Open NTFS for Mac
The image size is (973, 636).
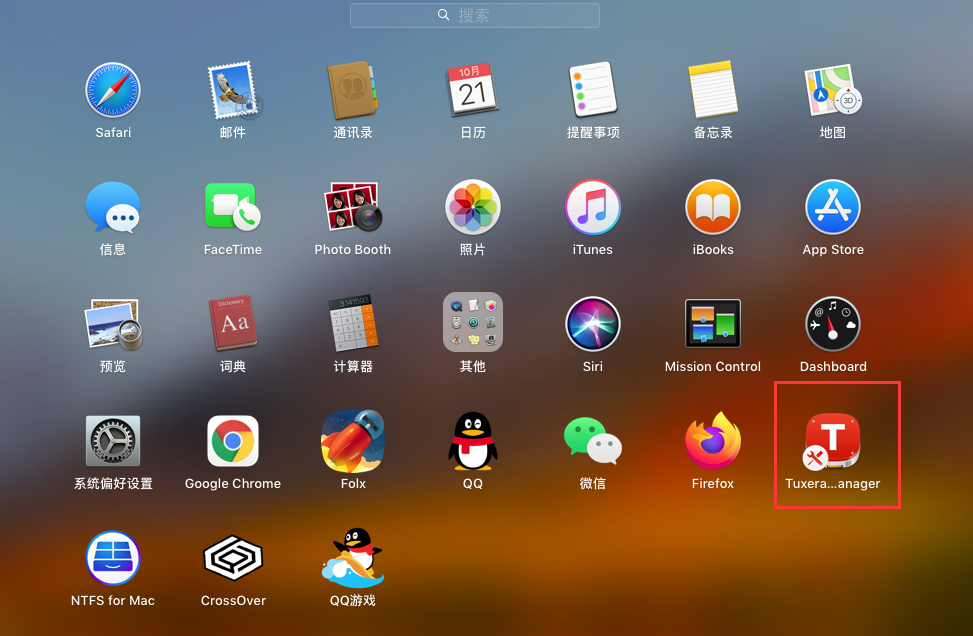(113, 557)
